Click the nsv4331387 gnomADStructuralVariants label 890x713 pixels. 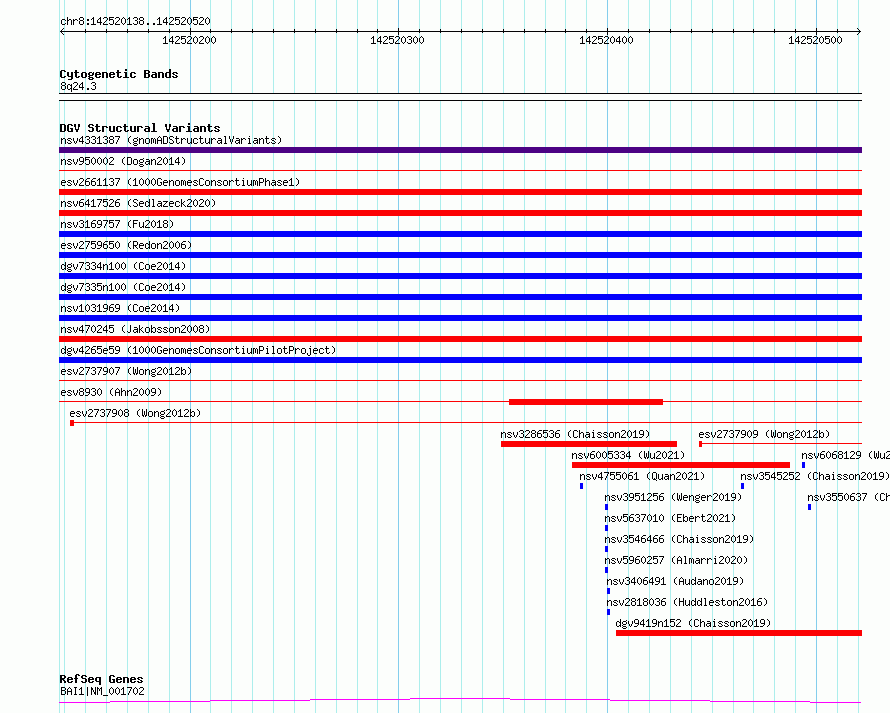(x=171, y=140)
